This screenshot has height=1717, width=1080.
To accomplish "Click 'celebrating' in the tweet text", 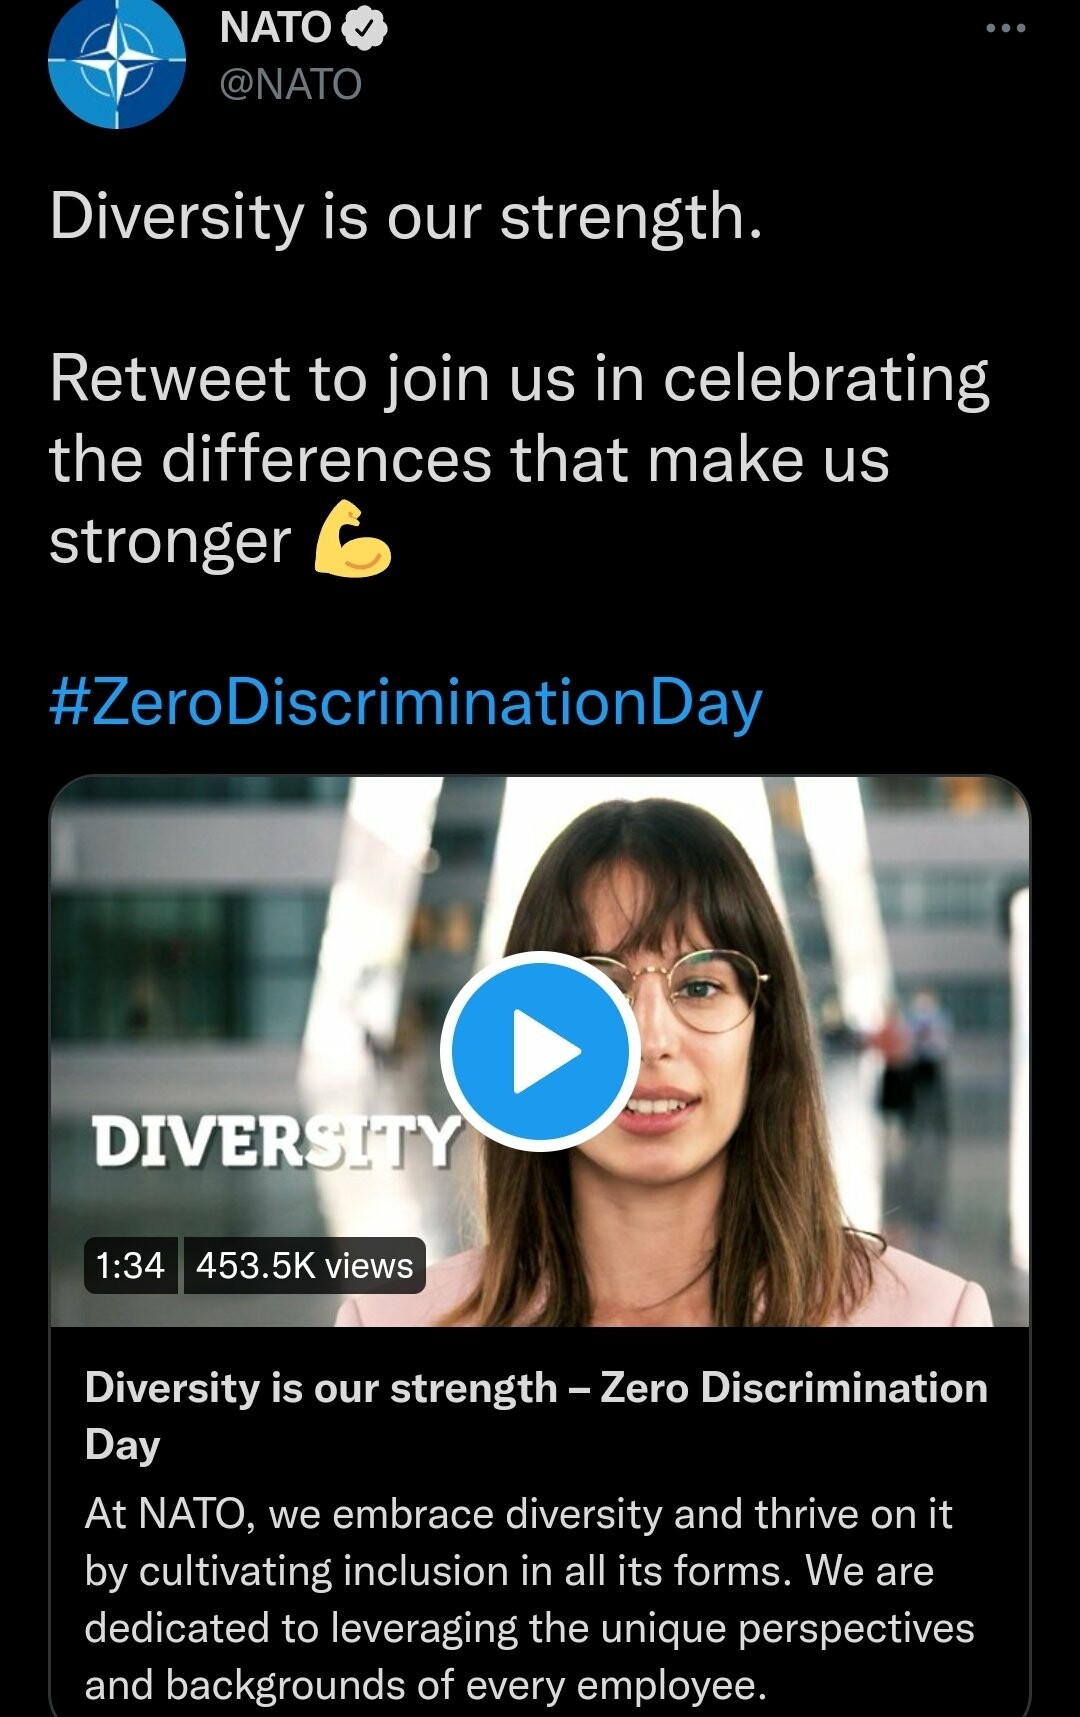I will tap(826, 379).
